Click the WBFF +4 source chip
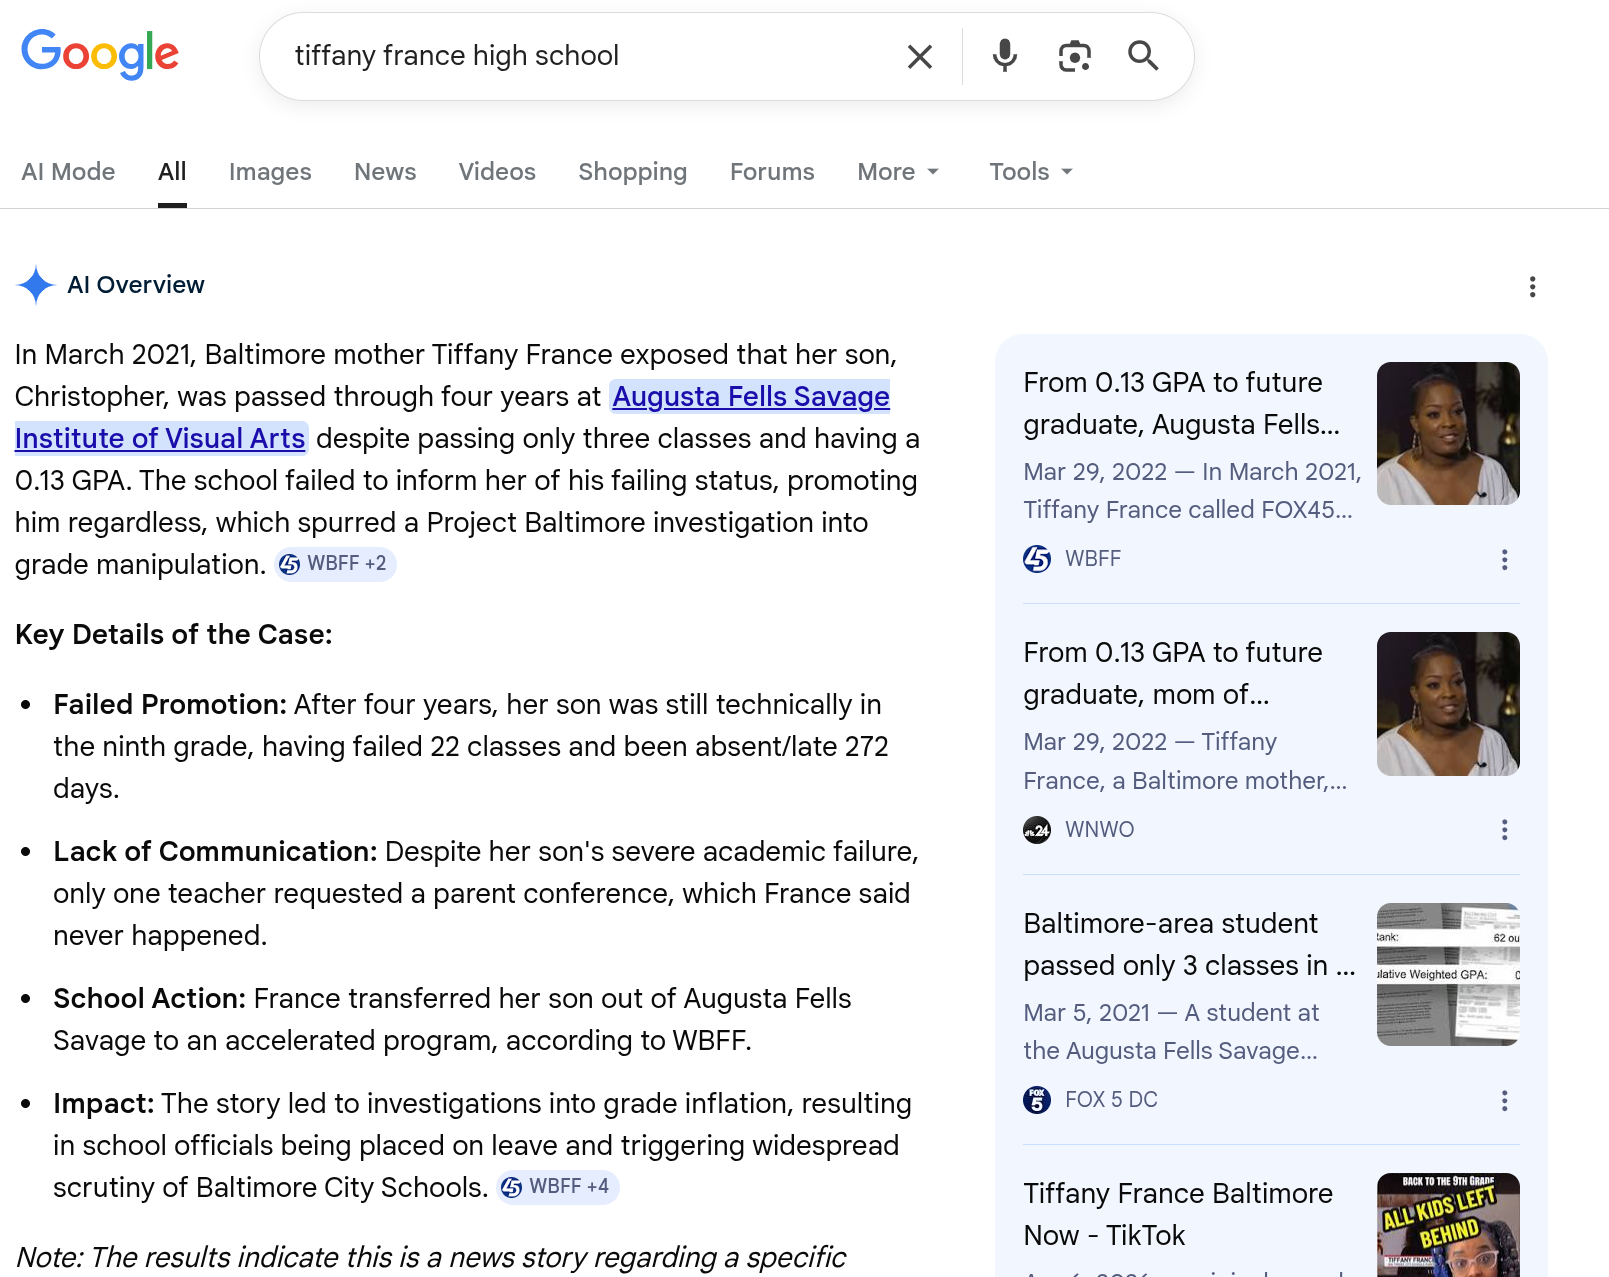This screenshot has width=1609, height=1277. [558, 1187]
